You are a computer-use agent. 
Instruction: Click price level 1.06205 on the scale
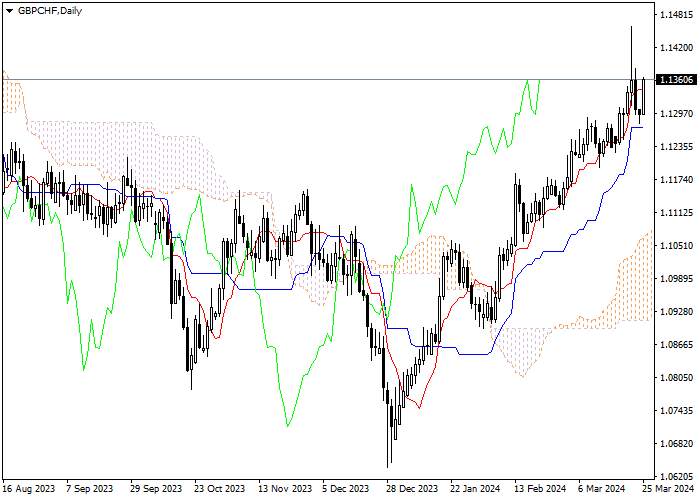coord(676,476)
